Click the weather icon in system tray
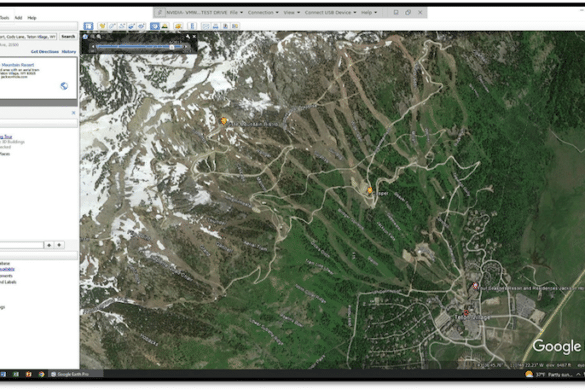585x390 pixels. pyautogui.click(x=529, y=374)
